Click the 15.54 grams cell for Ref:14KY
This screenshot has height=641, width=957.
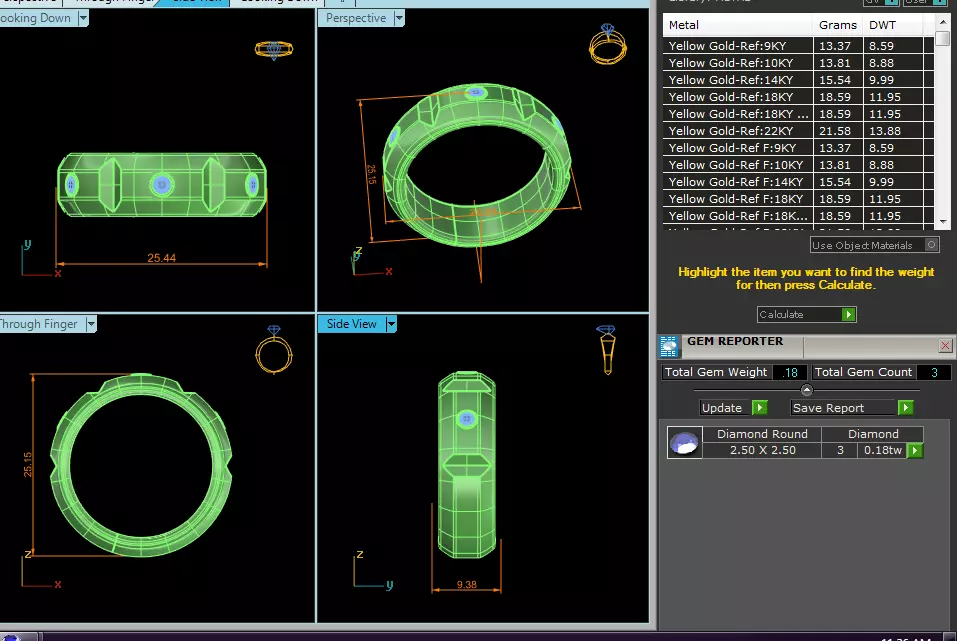point(838,80)
